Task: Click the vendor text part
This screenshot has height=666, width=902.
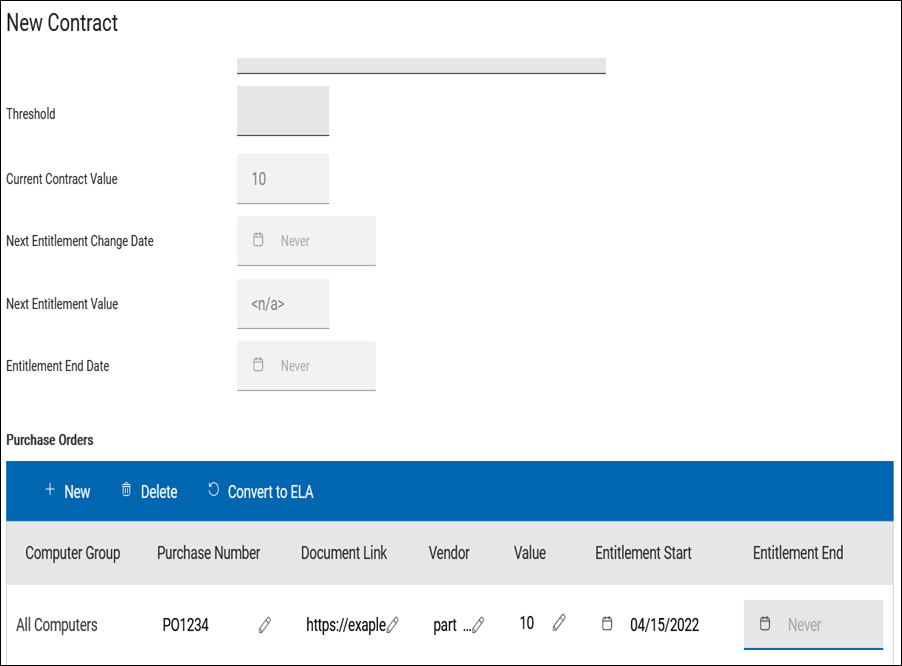Action: pyautogui.click(x=445, y=625)
